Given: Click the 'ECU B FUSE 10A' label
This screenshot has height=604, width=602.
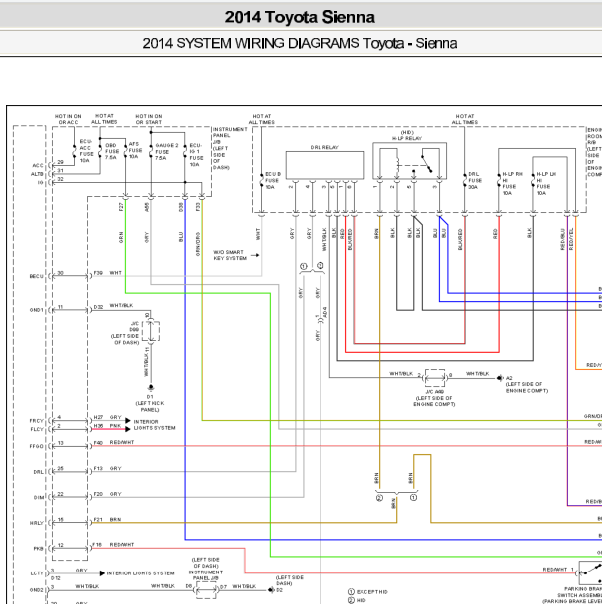Looking at the screenshot, I should pos(273,181).
